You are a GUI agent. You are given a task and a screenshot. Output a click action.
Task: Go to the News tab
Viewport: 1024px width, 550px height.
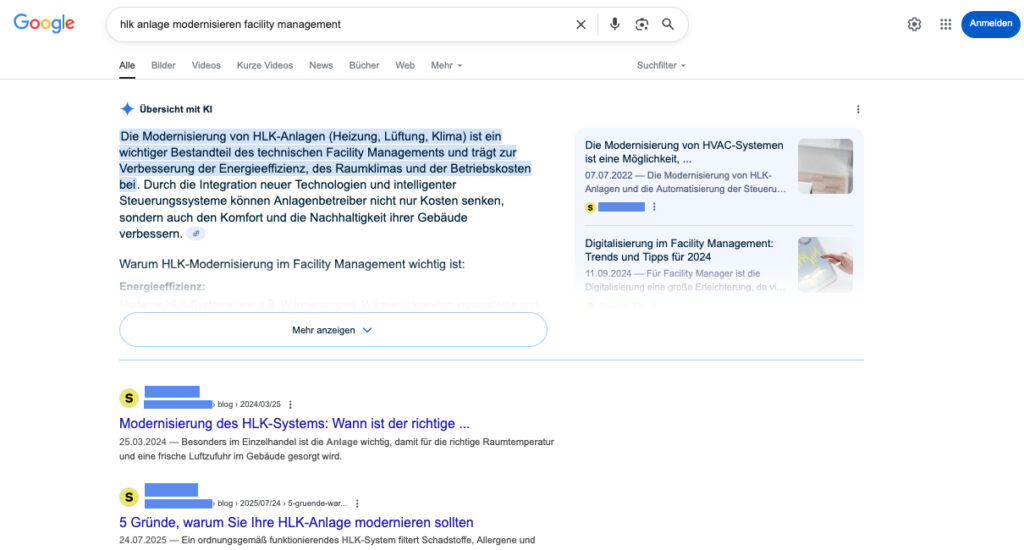(321, 65)
